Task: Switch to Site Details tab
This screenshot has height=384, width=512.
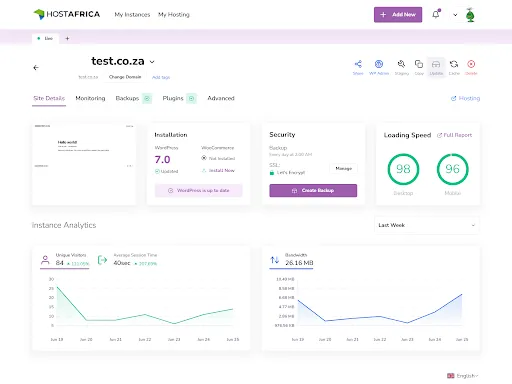Action: tap(49, 98)
